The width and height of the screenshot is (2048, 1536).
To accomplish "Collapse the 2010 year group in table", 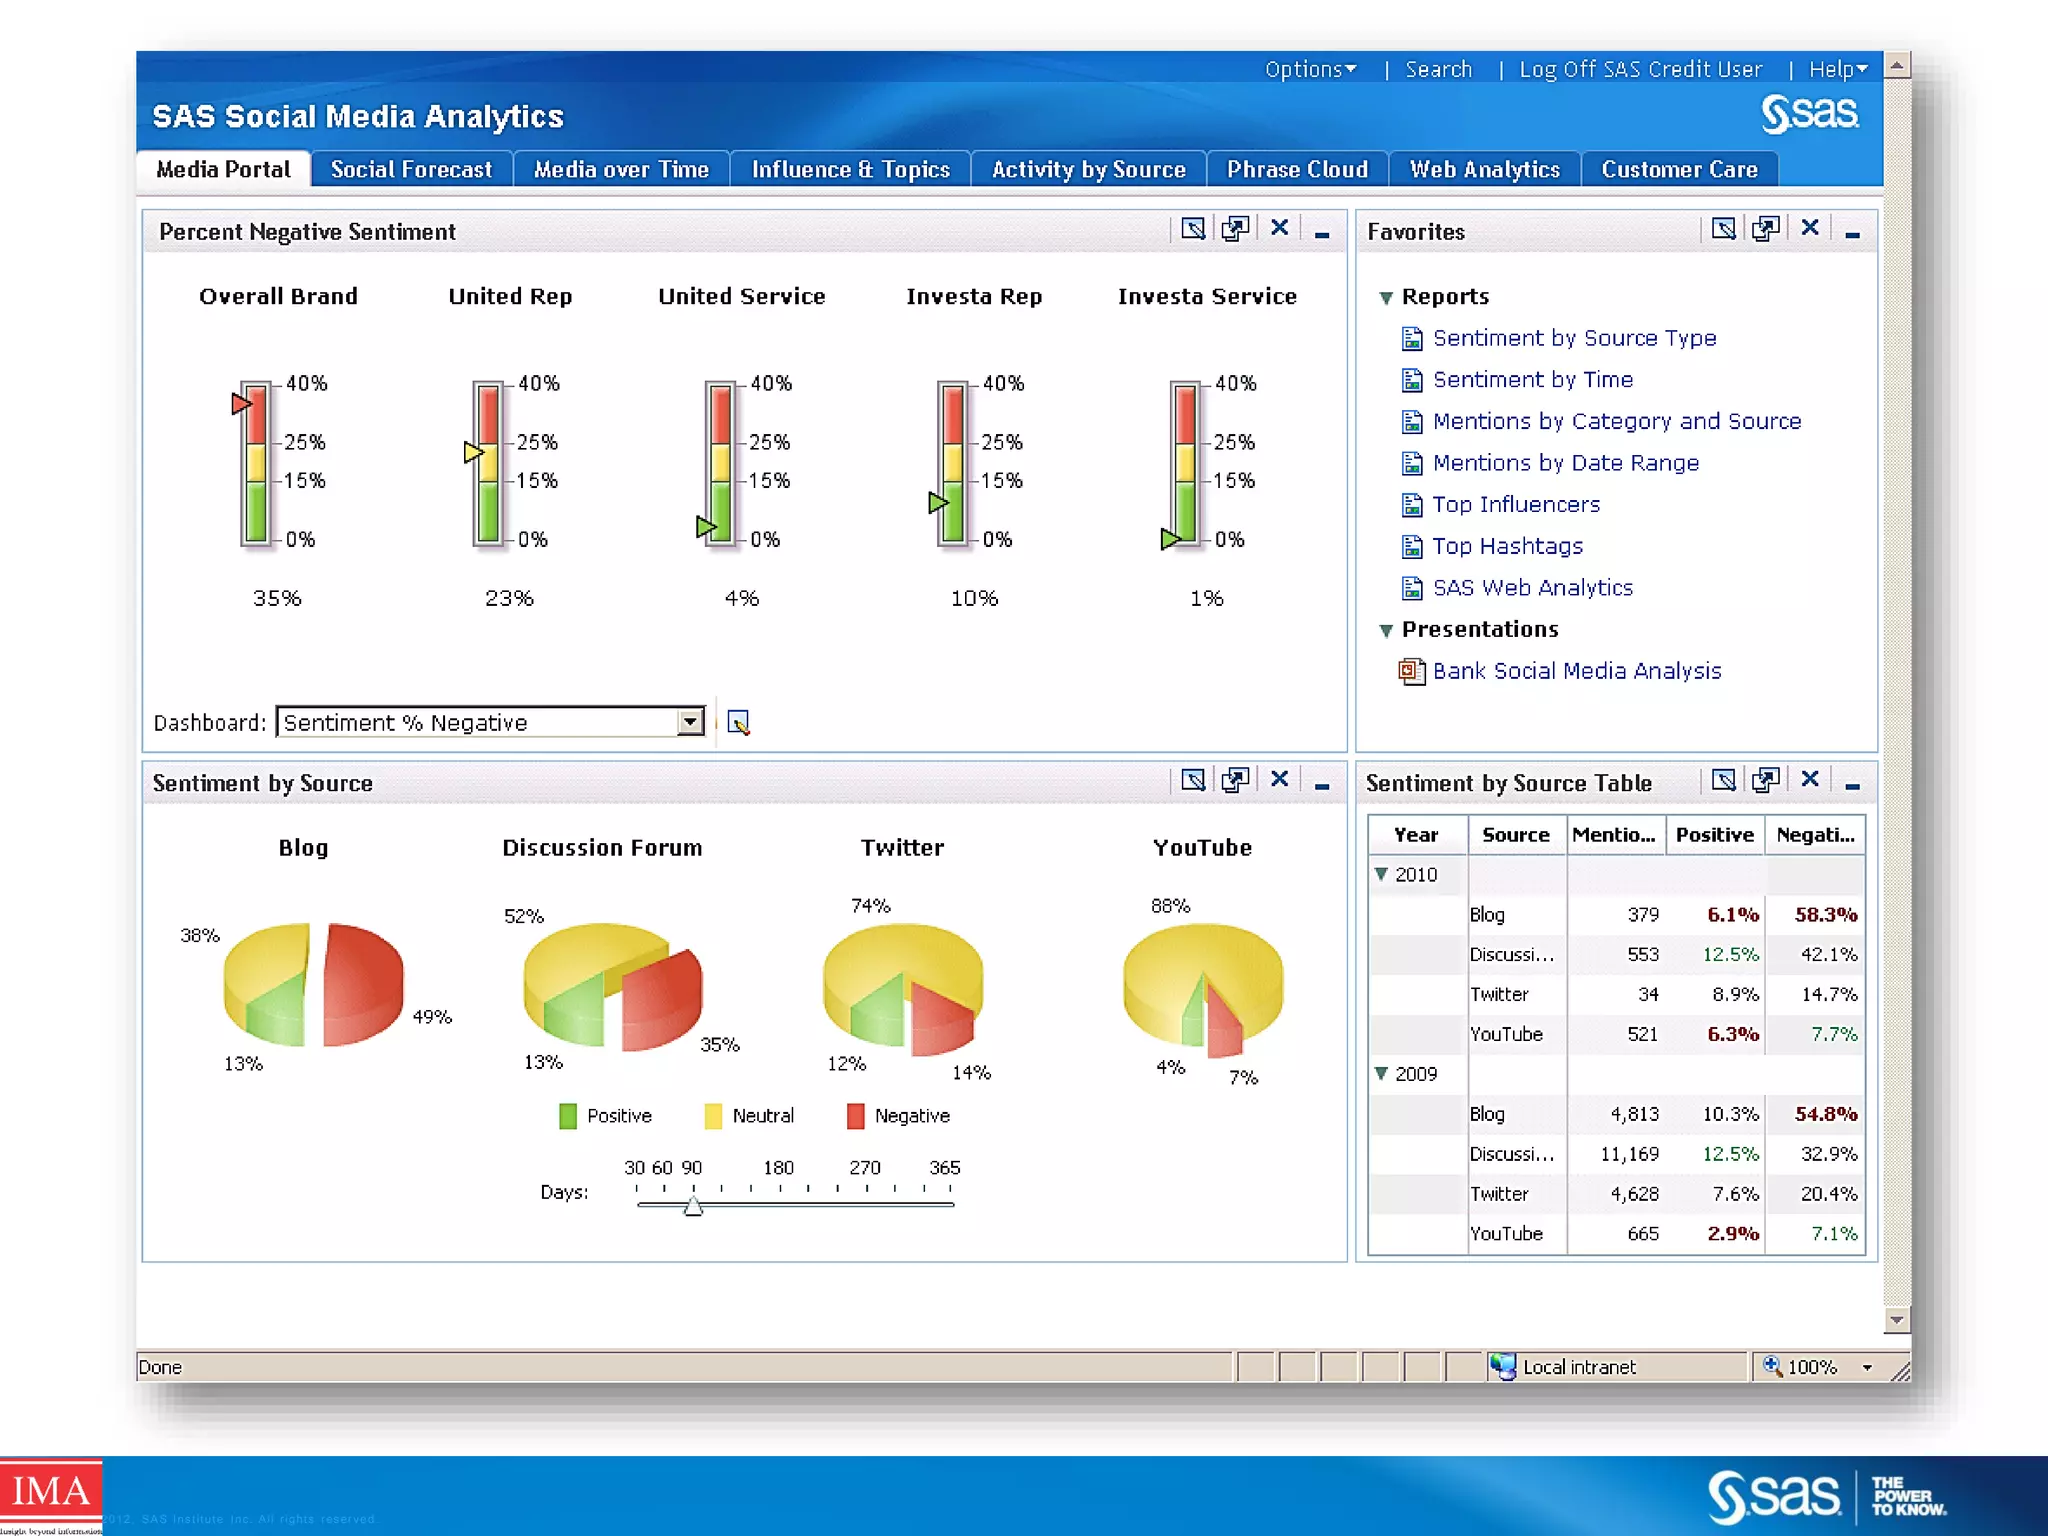I will [x=1381, y=874].
